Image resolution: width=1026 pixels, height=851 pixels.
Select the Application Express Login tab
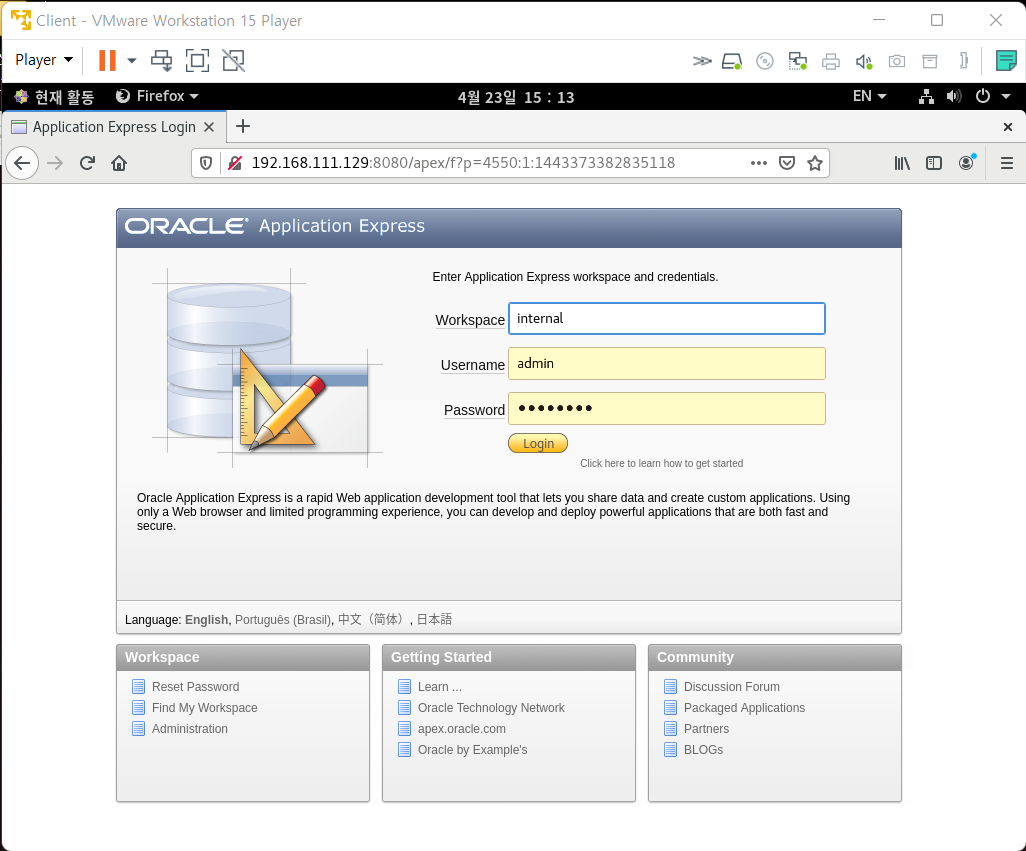[114, 127]
